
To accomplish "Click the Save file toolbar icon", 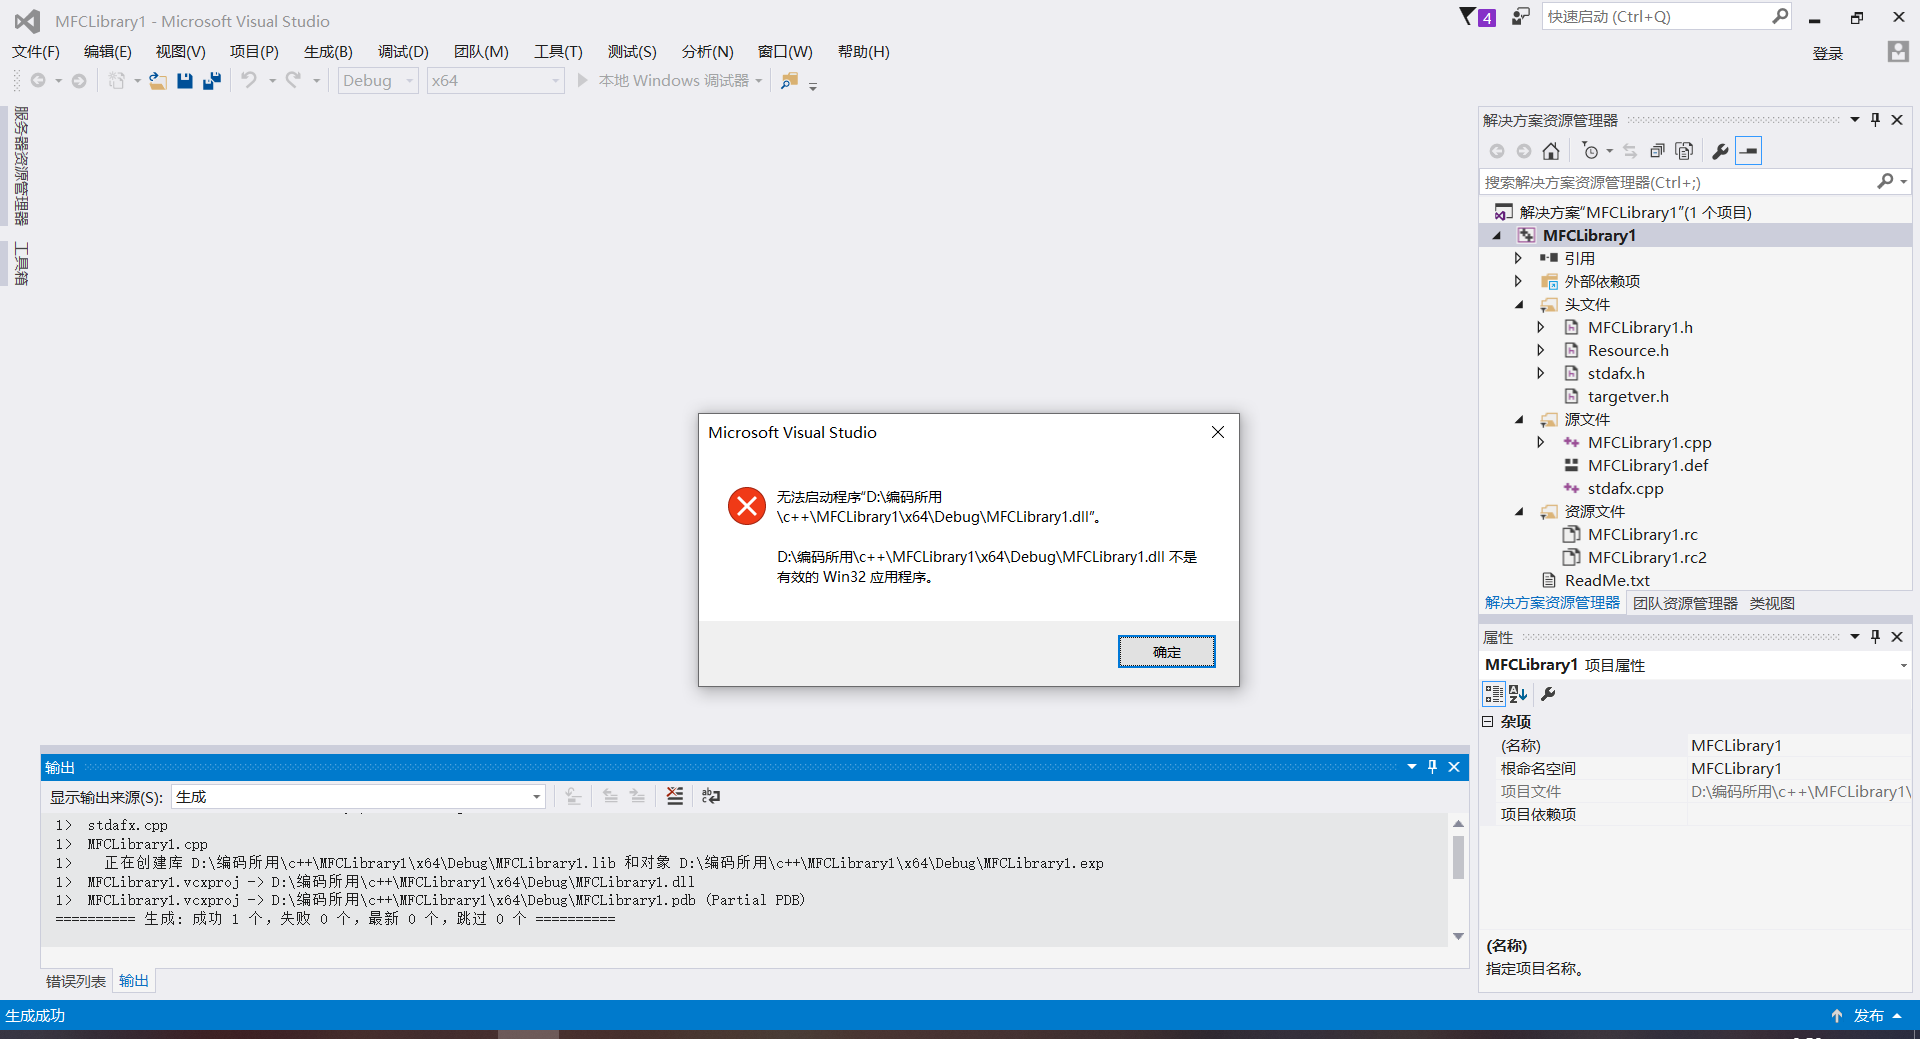I will 184,81.
